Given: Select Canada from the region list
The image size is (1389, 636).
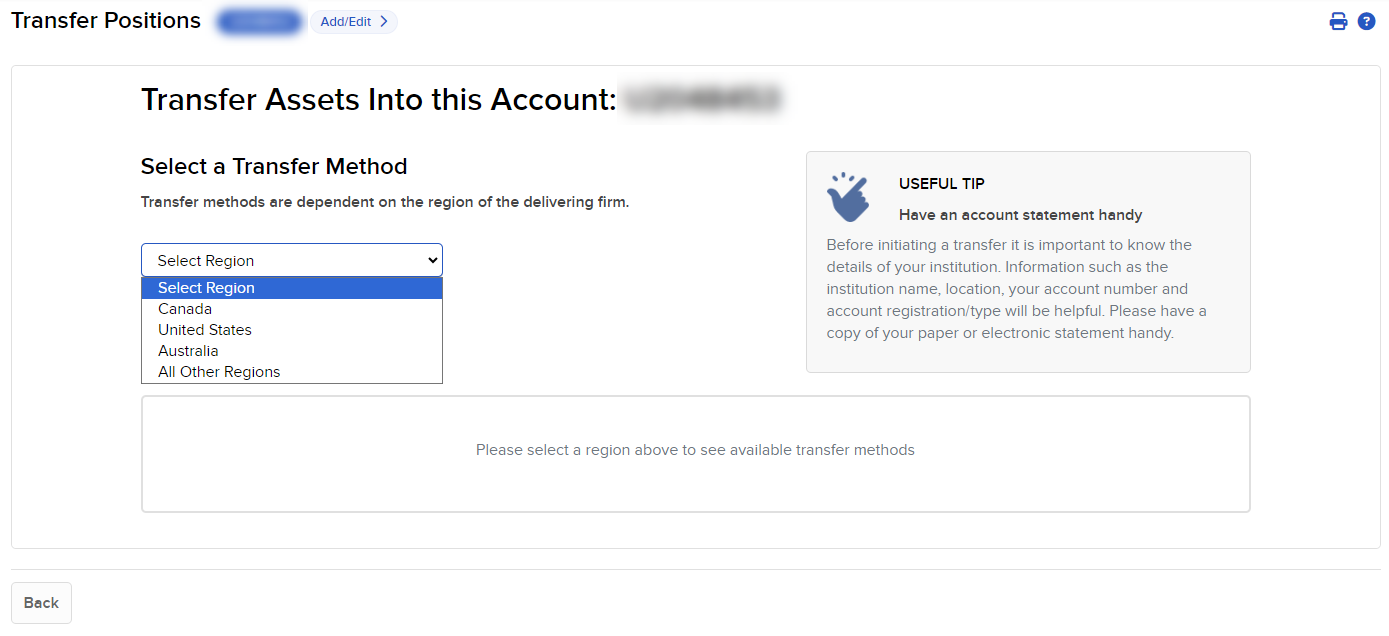Looking at the screenshot, I should [x=185, y=308].
